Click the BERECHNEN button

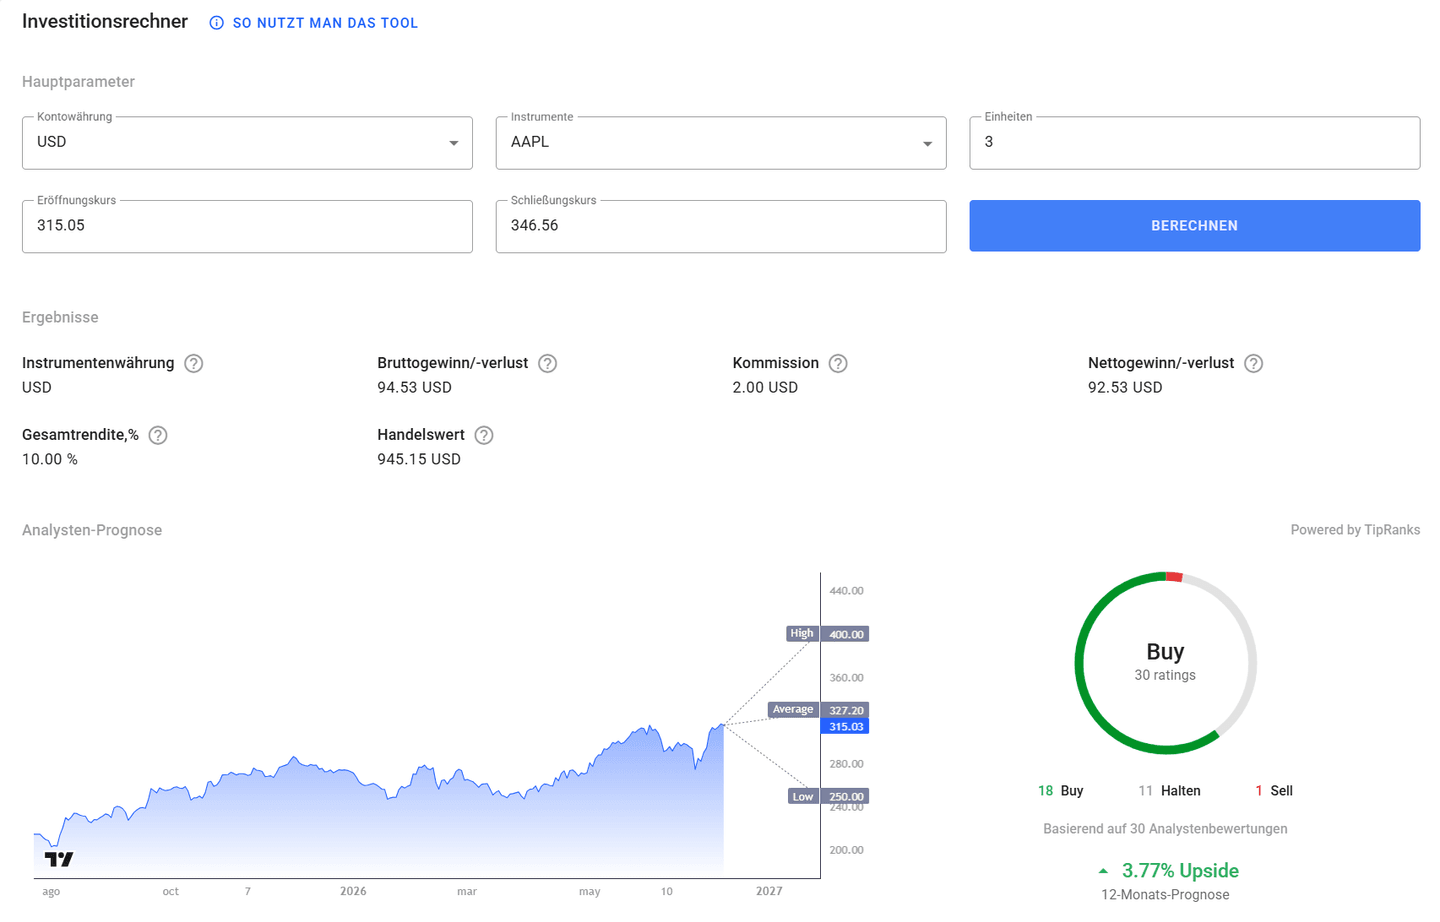(1195, 226)
